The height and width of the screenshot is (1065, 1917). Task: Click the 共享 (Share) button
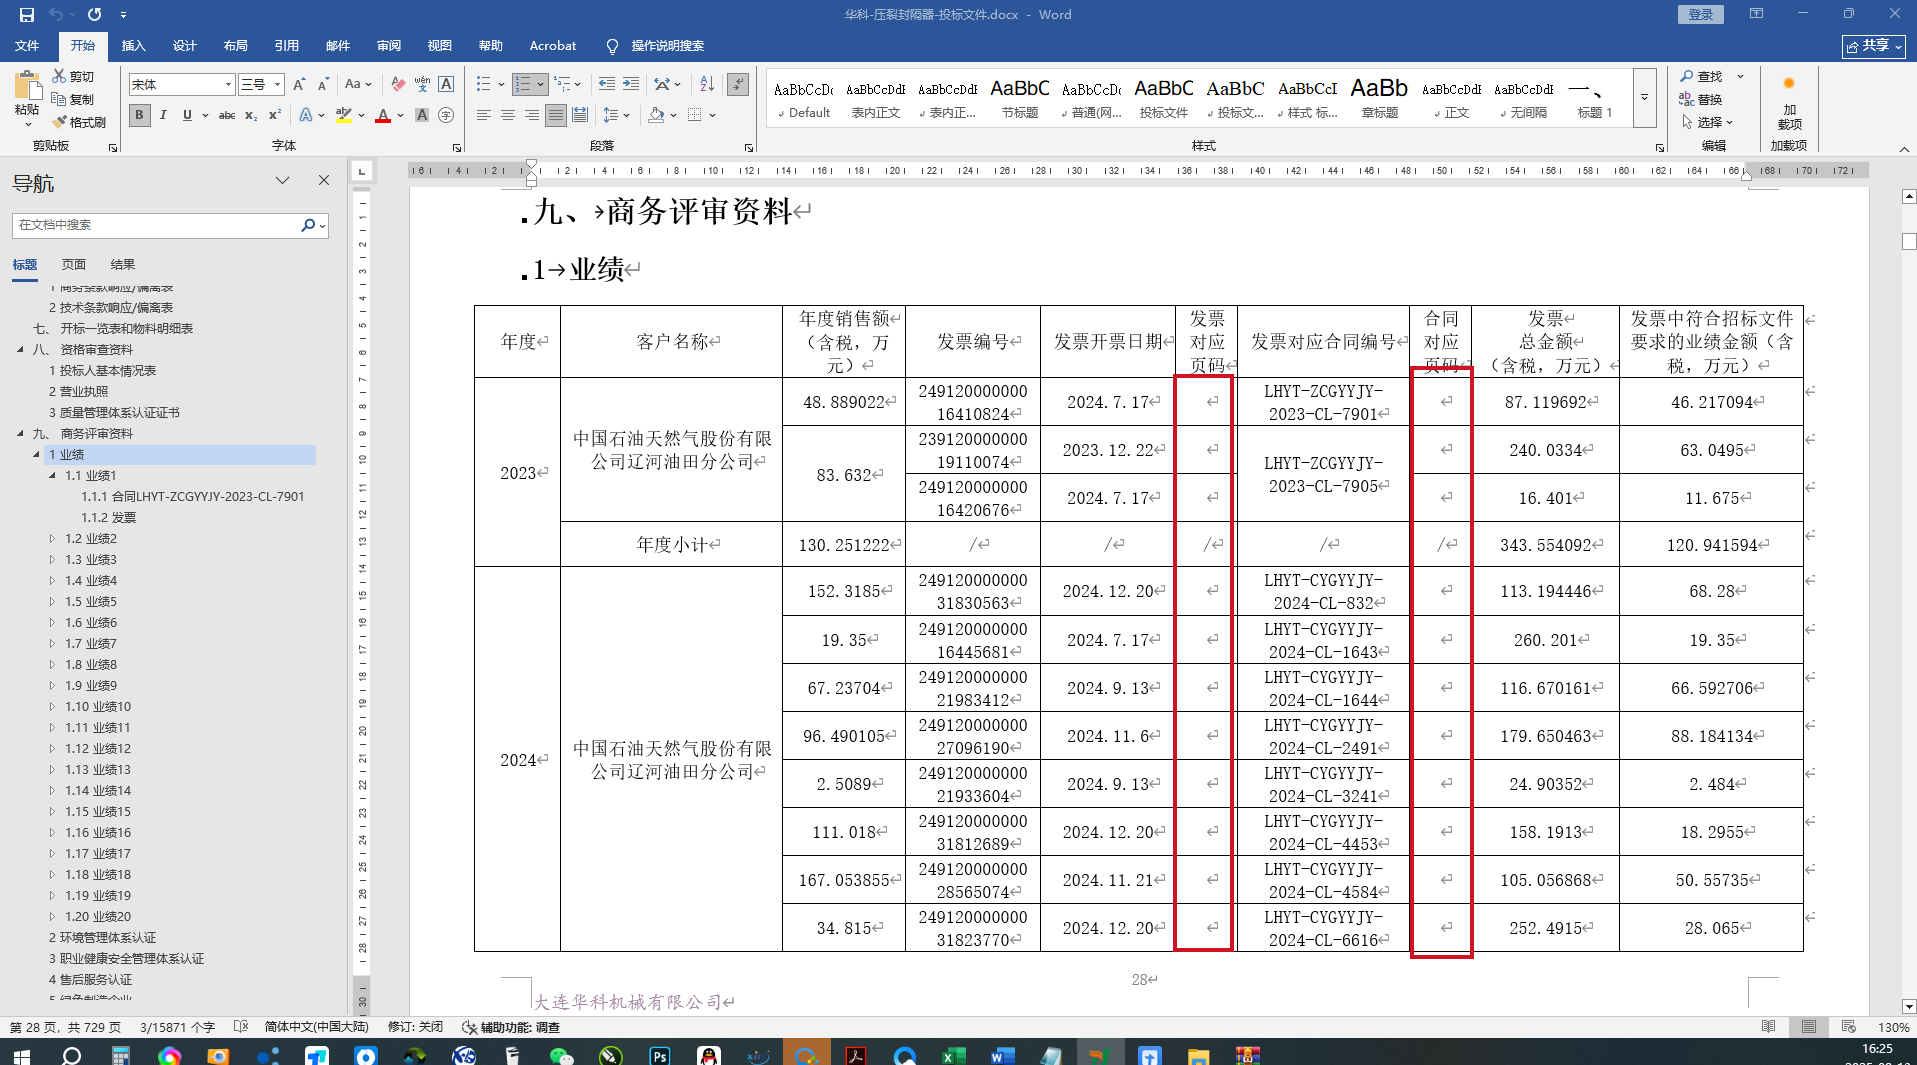1874,46
